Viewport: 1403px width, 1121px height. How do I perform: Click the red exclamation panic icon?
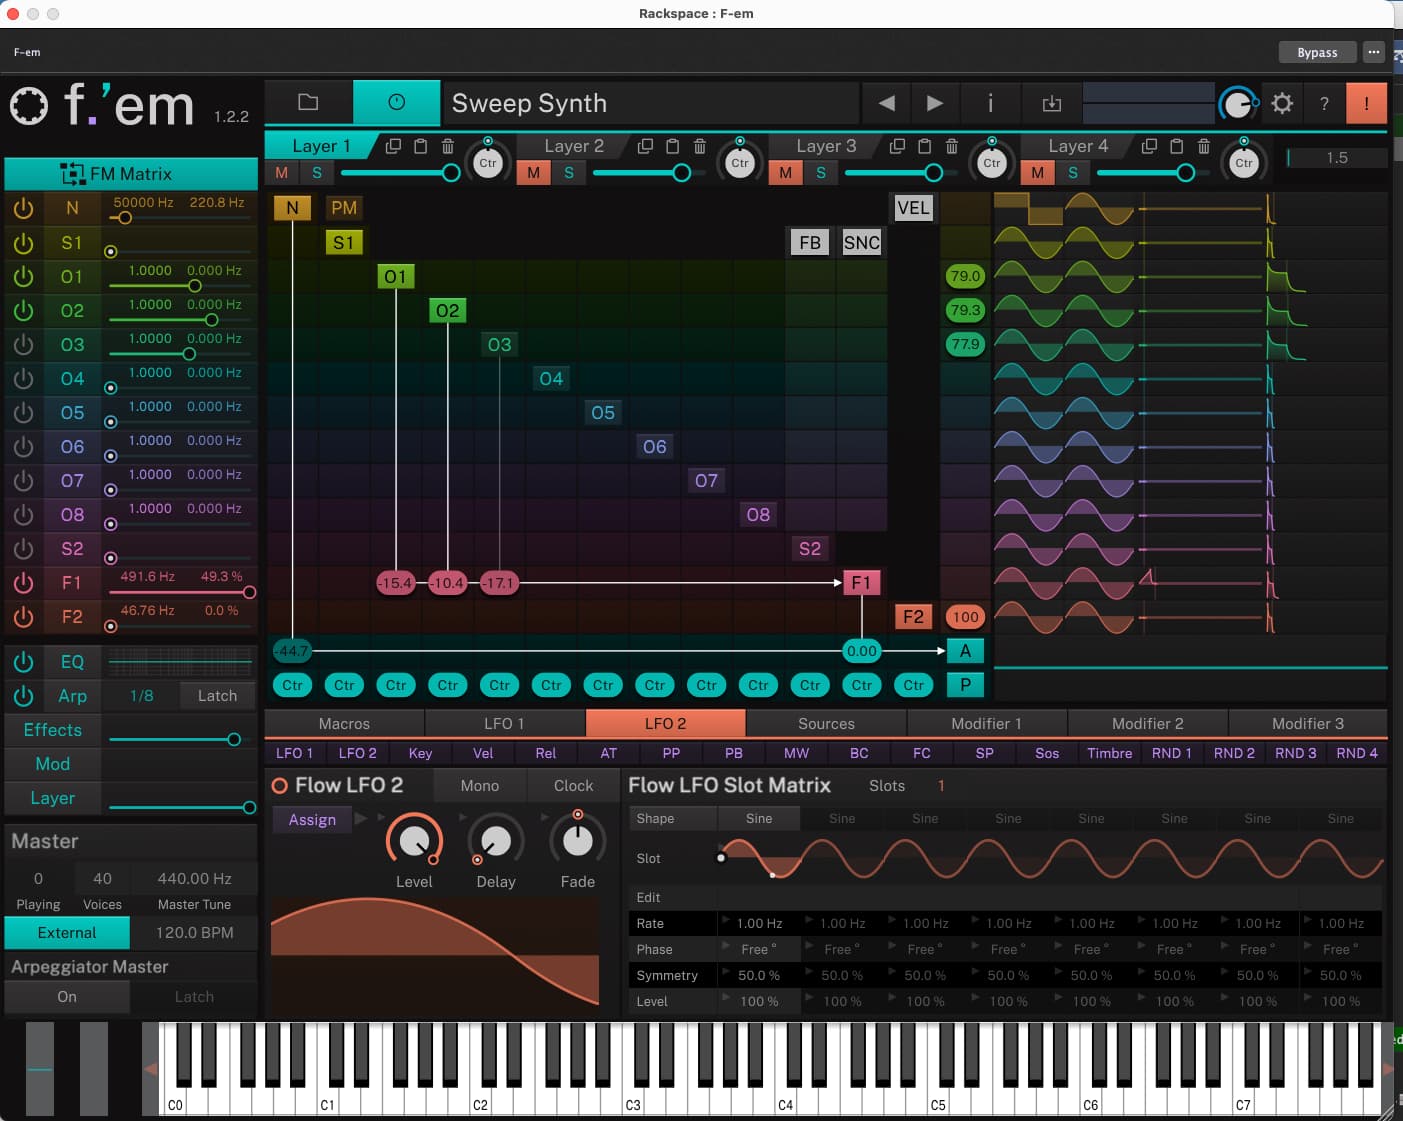[x=1366, y=103]
